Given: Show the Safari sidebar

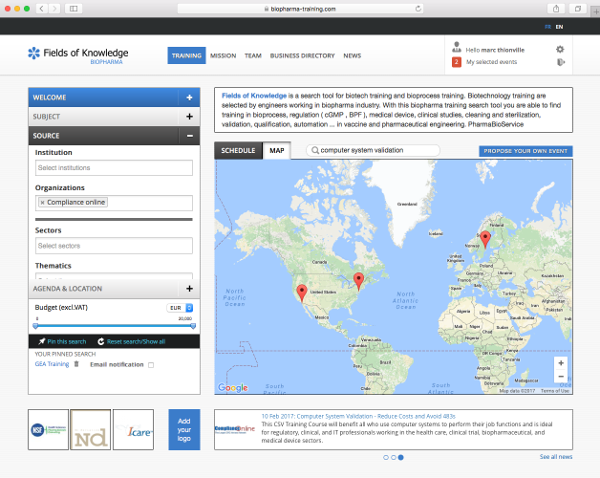Looking at the screenshot, I should tap(73, 8).
